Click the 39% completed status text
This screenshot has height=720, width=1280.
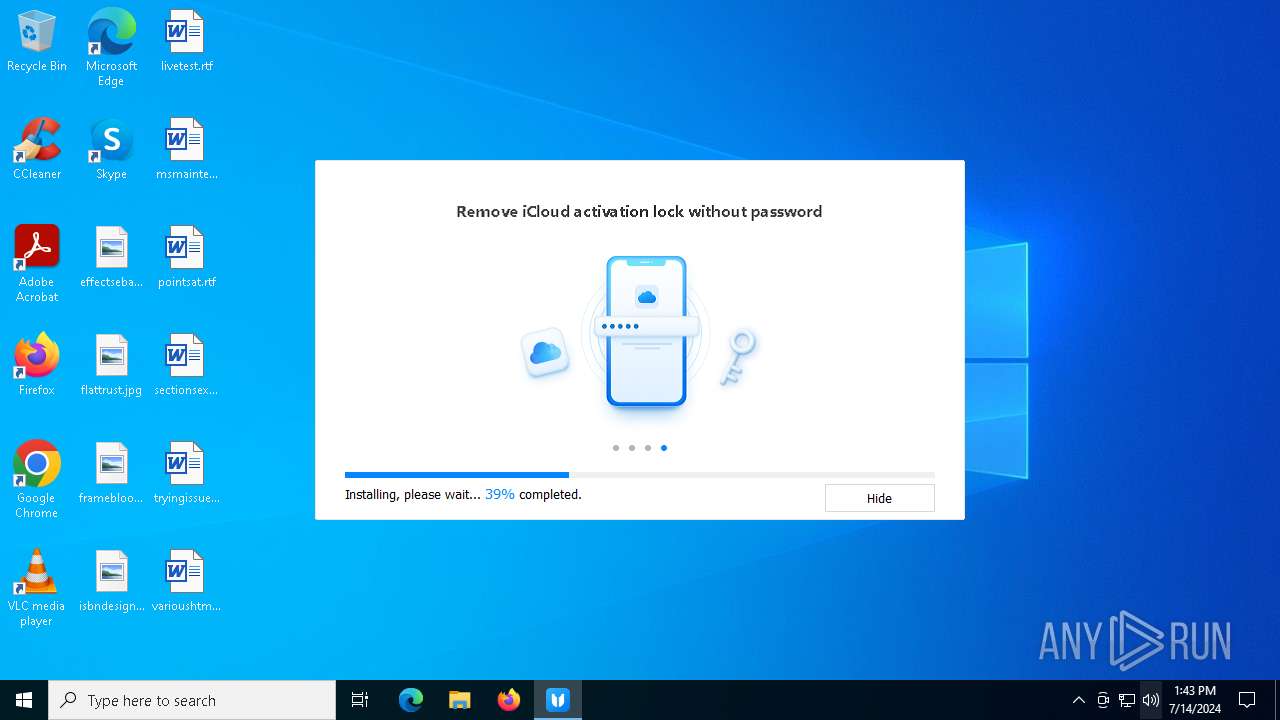tap(533, 494)
